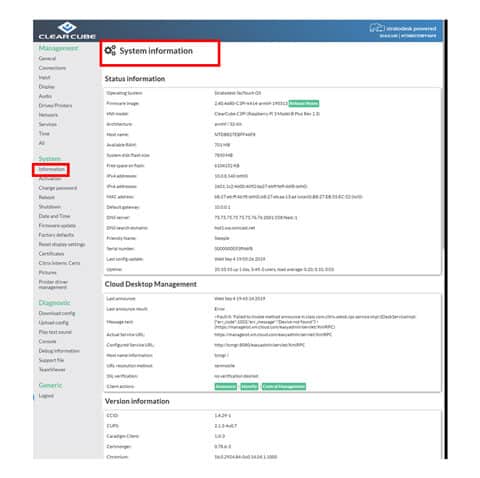Viewport: 480px width, 478px height.
Task: Click the Default gateway value 10.0.0.1
Action: pyautogui.click(x=222, y=207)
